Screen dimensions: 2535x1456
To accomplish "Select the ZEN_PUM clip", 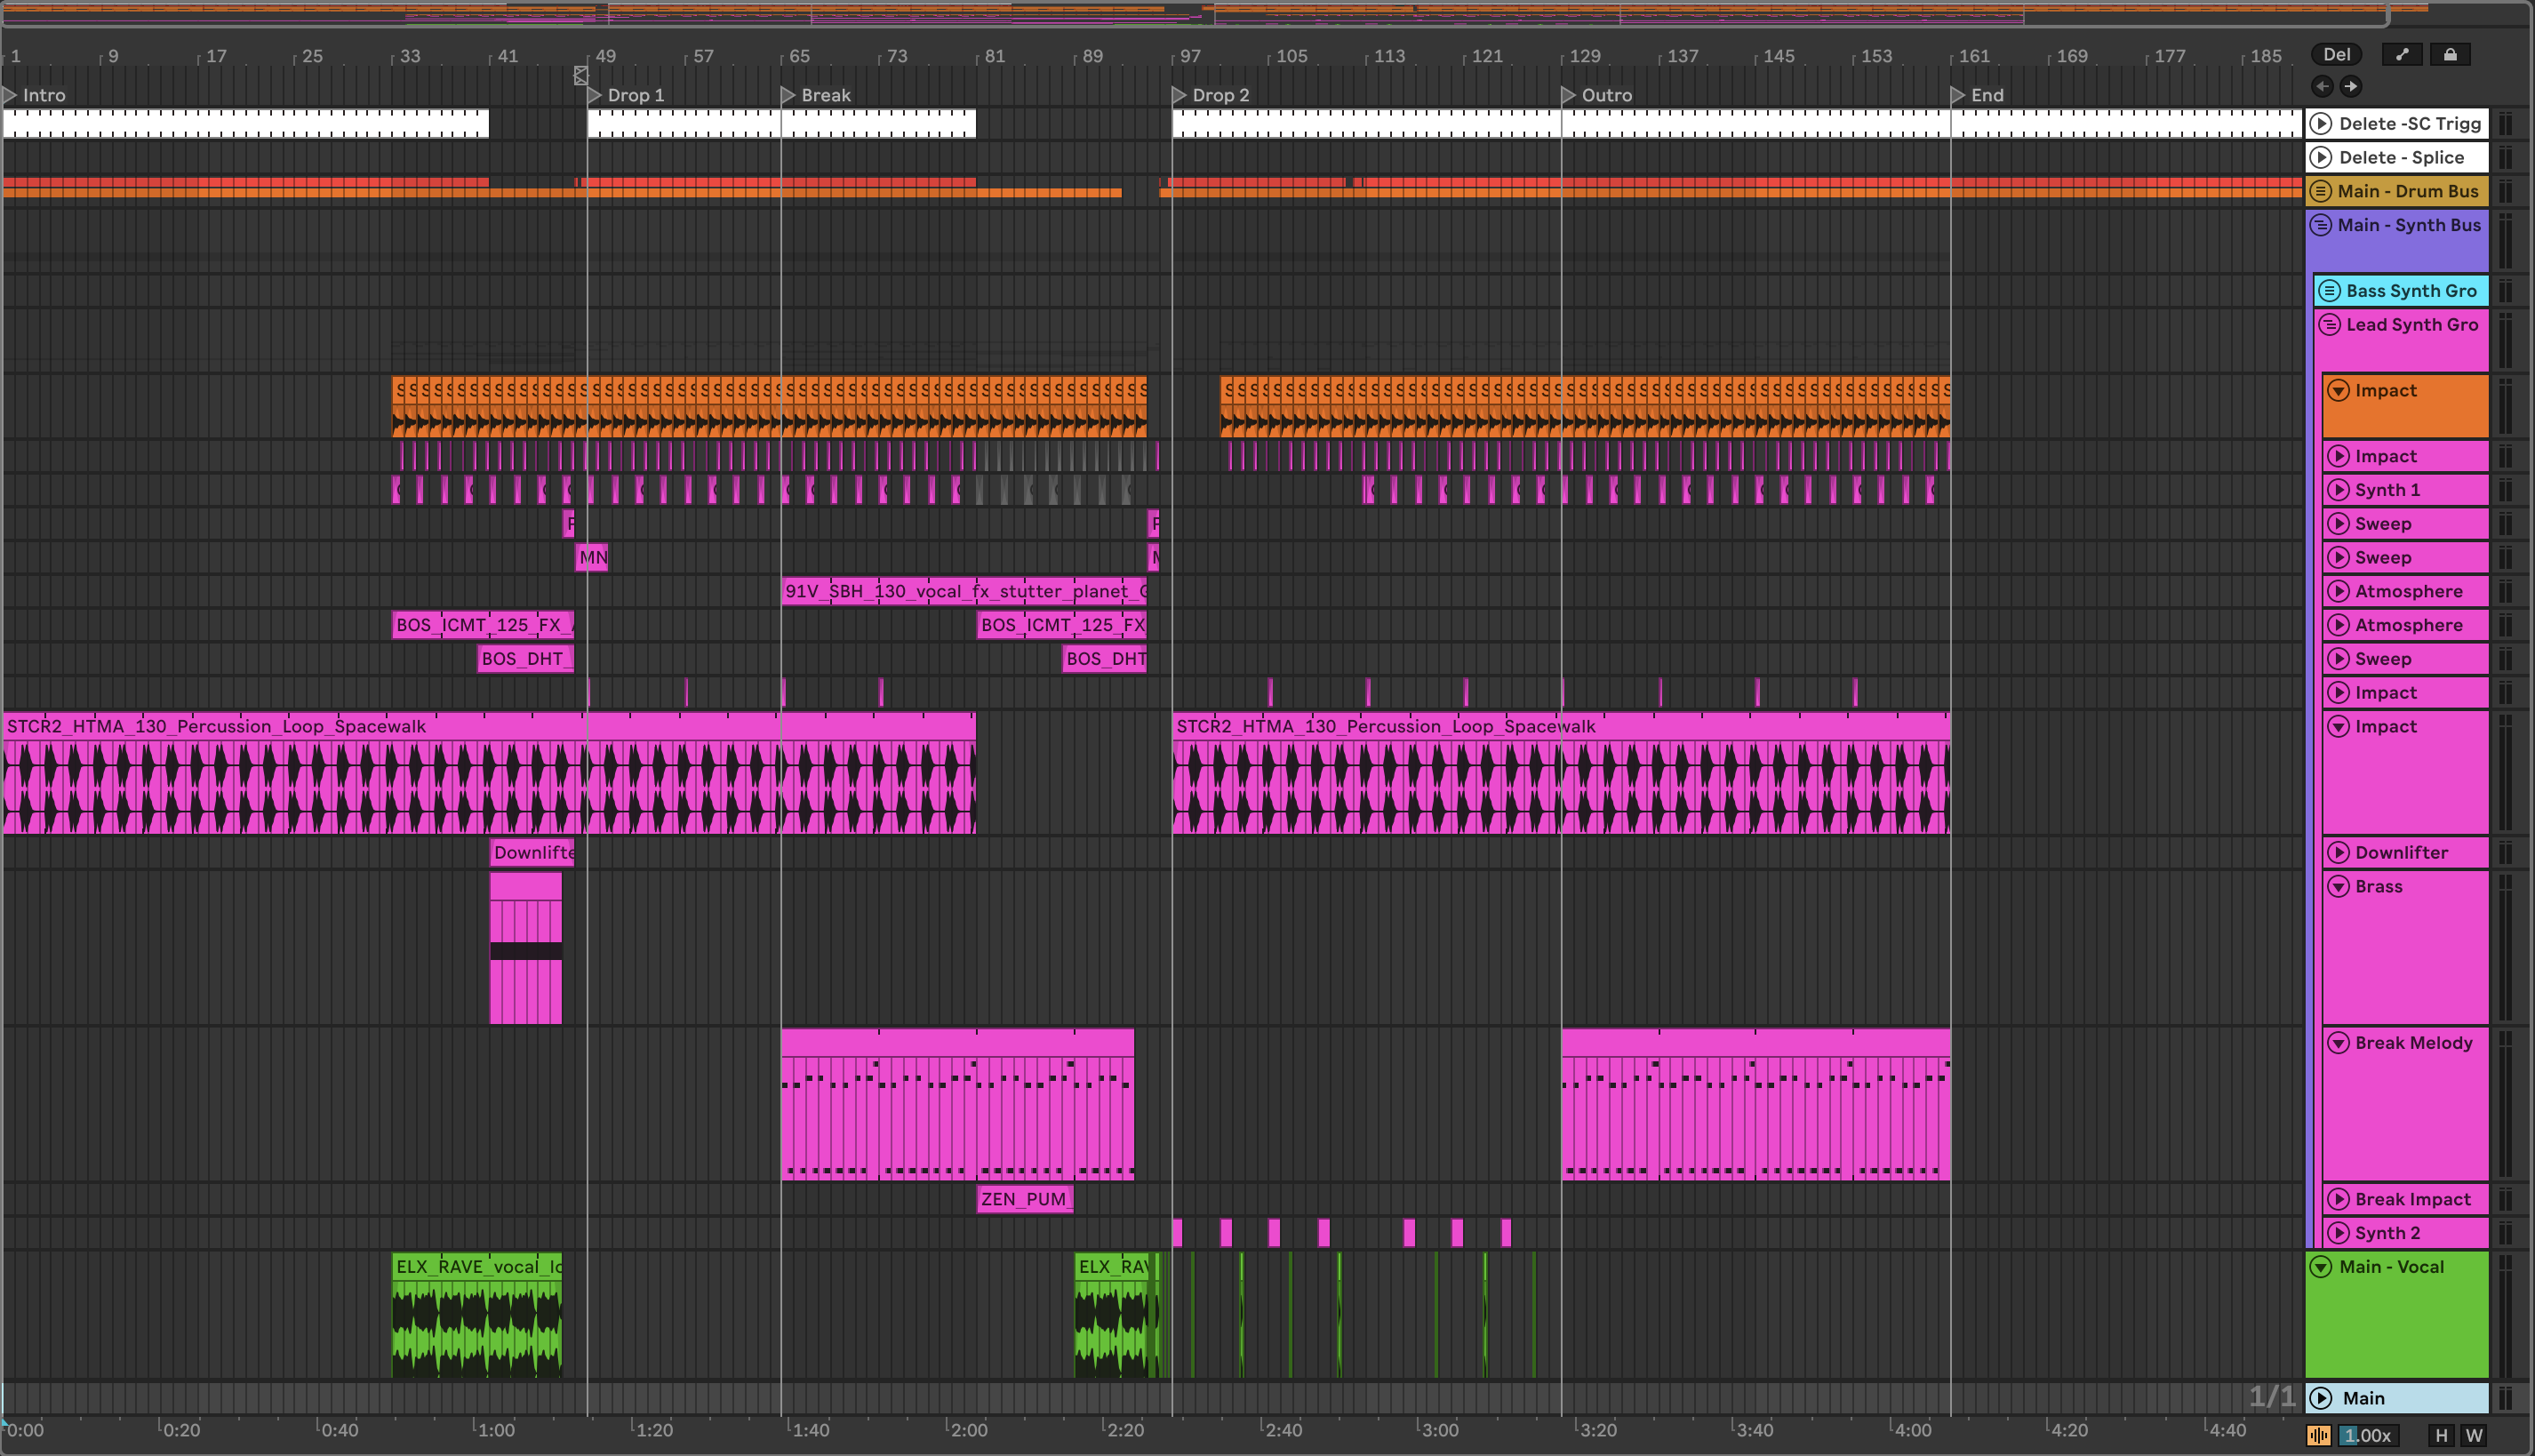I will (1025, 1198).
